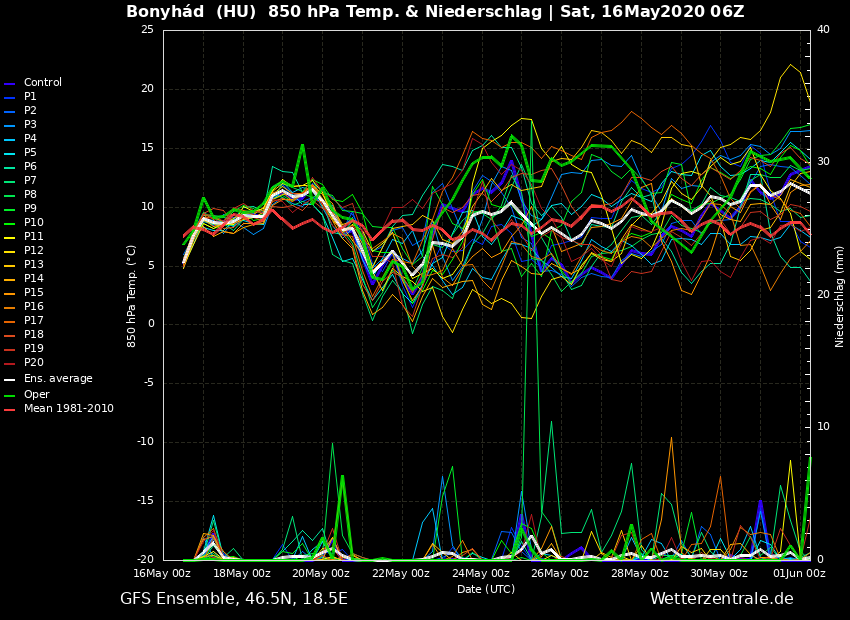The height and width of the screenshot is (620, 850).
Task: Click the 16May 00z date tick label
Action: coord(162,574)
